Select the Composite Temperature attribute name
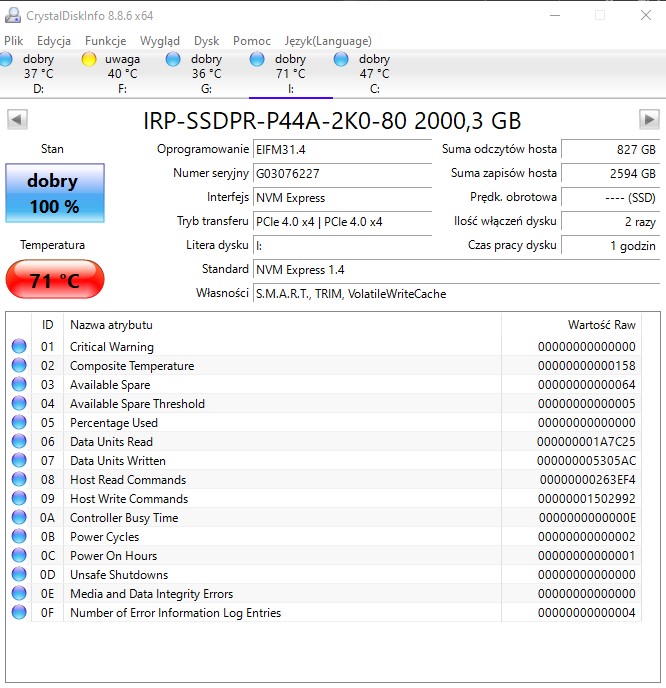Image resolution: width=666 pixels, height=688 pixels. 132,366
